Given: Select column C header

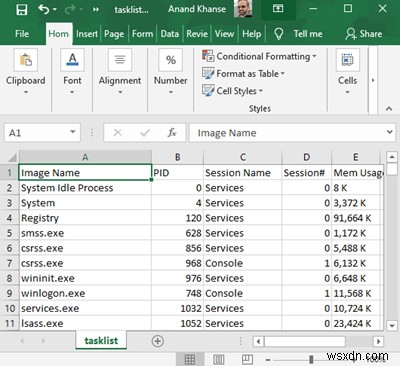Looking at the screenshot, I should [x=243, y=157].
